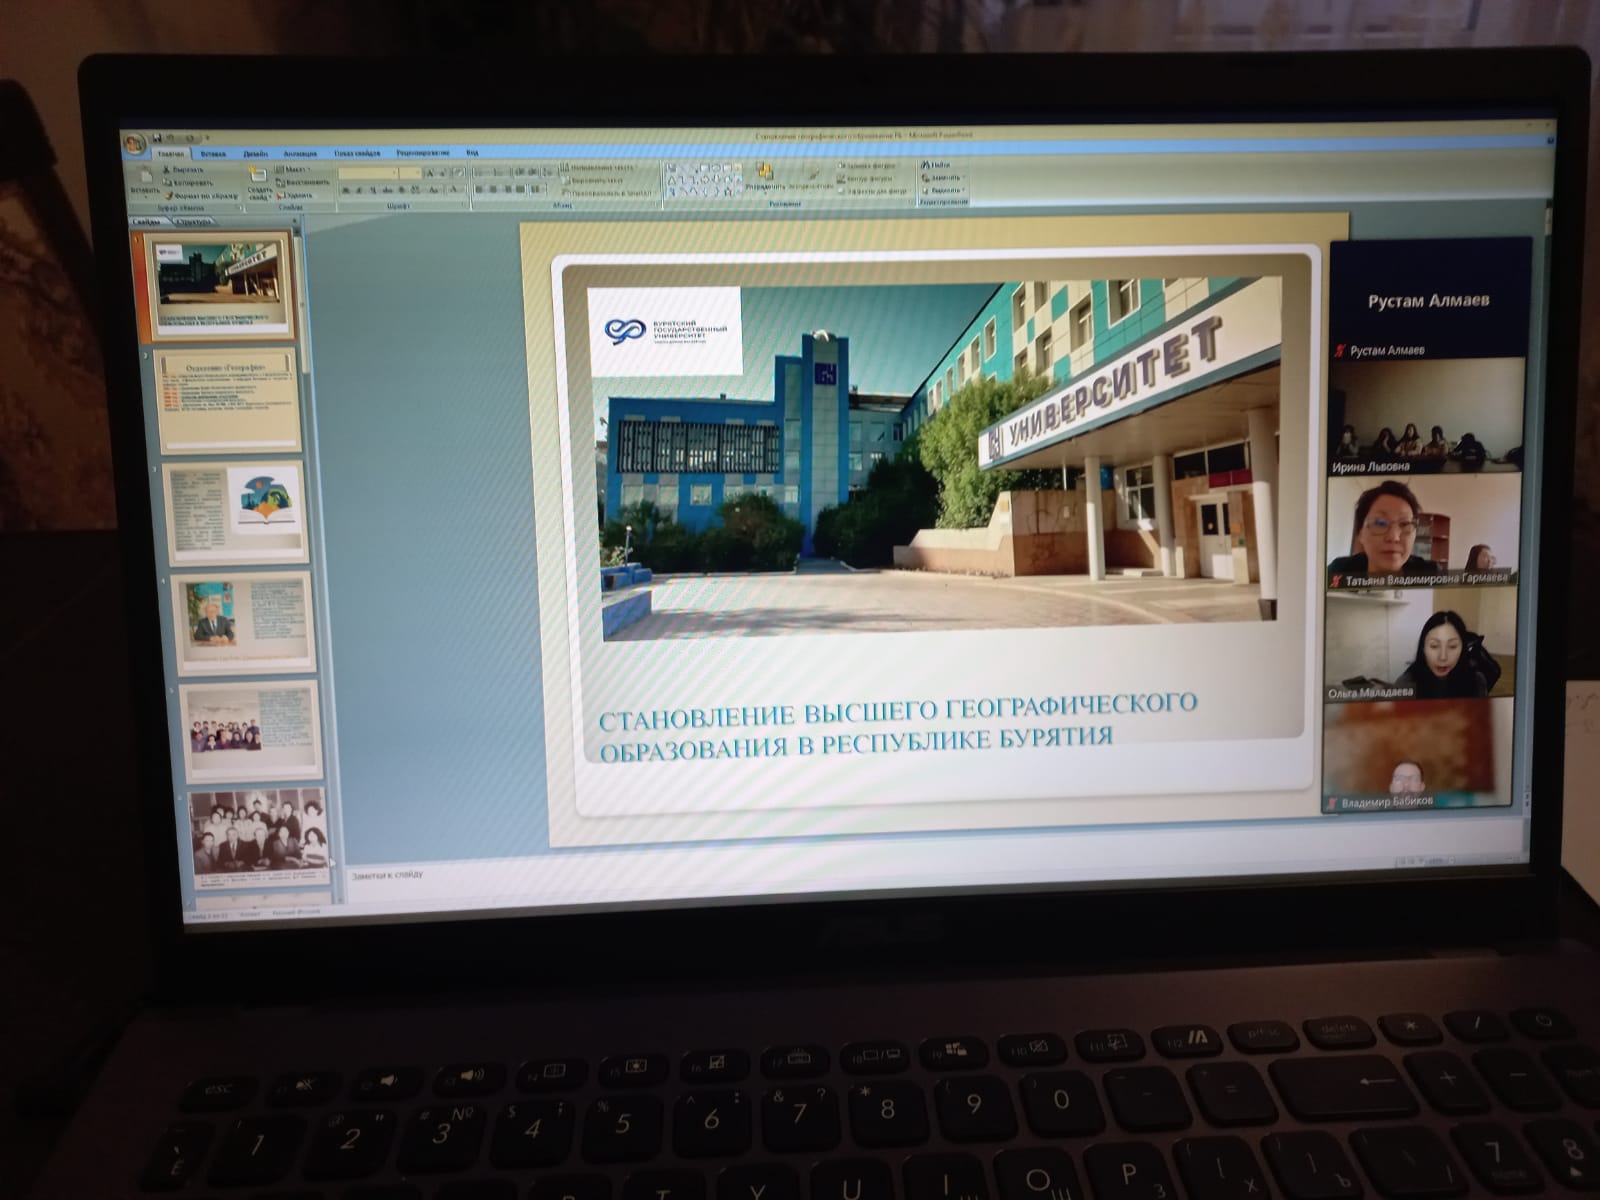
Task: Click the Replace (Заменить) button
Action: (944, 178)
